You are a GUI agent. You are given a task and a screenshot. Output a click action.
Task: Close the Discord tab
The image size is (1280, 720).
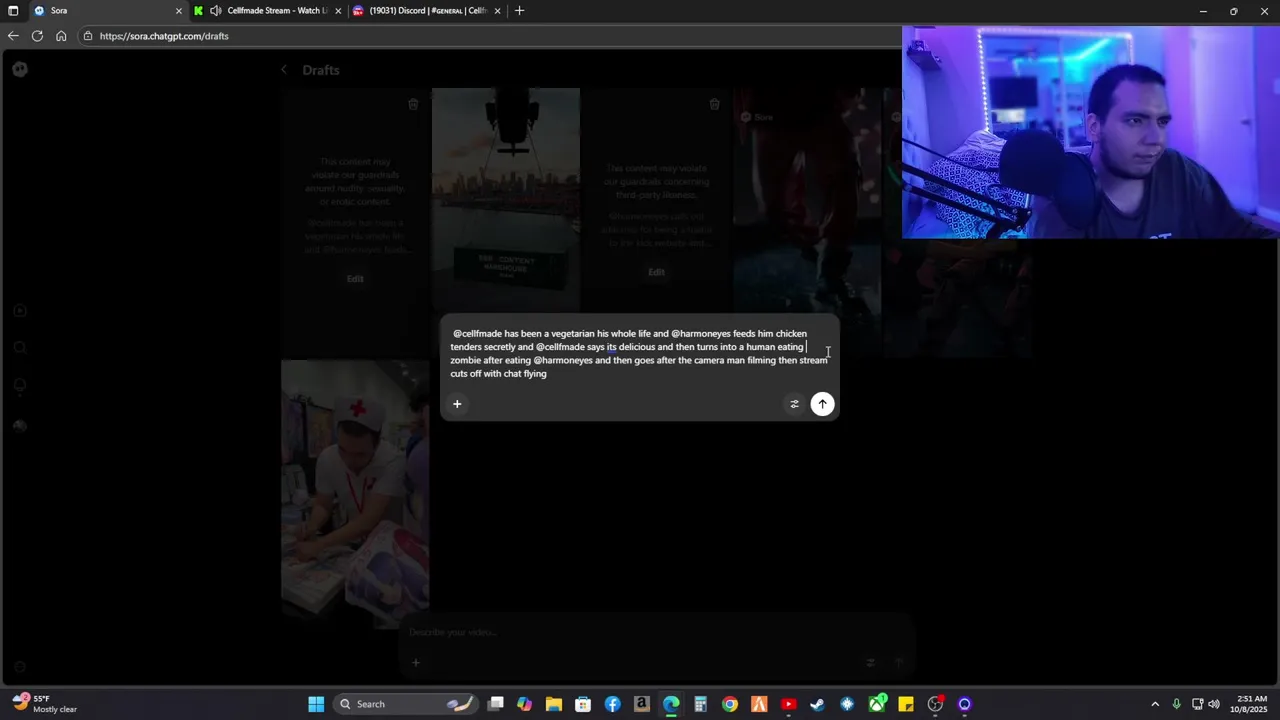[x=496, y=11]
